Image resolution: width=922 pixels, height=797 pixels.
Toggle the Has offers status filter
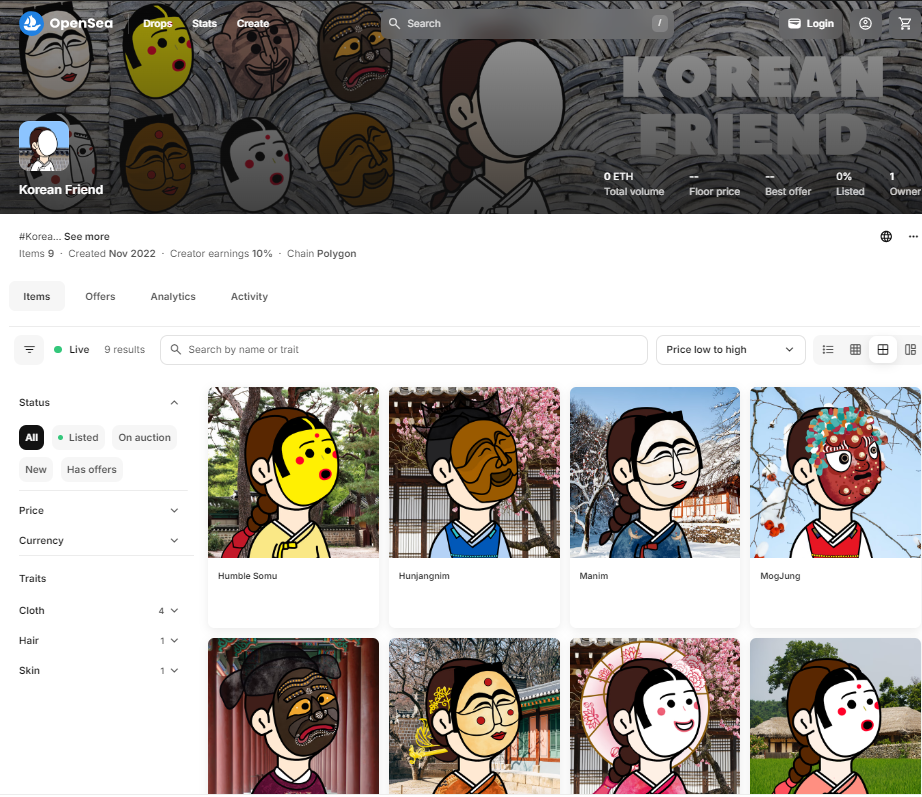[x=91, y=470]
